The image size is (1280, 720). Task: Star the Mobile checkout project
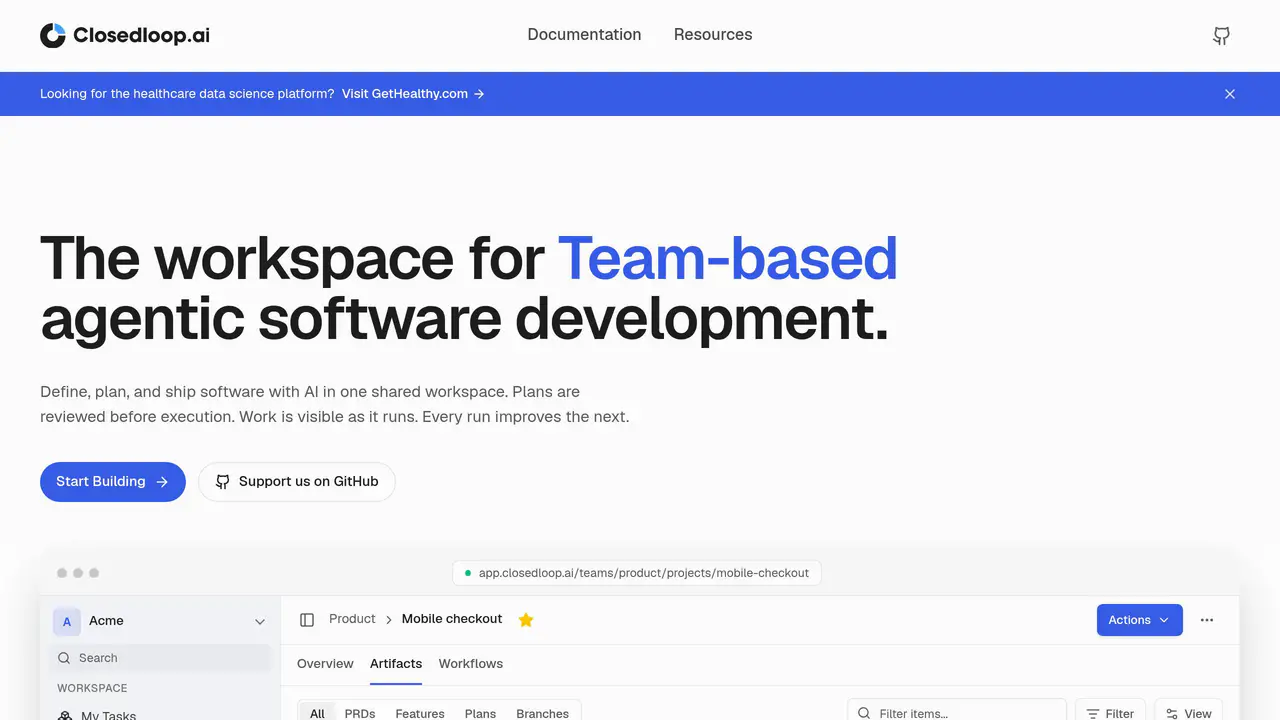(x=526, y=620)
